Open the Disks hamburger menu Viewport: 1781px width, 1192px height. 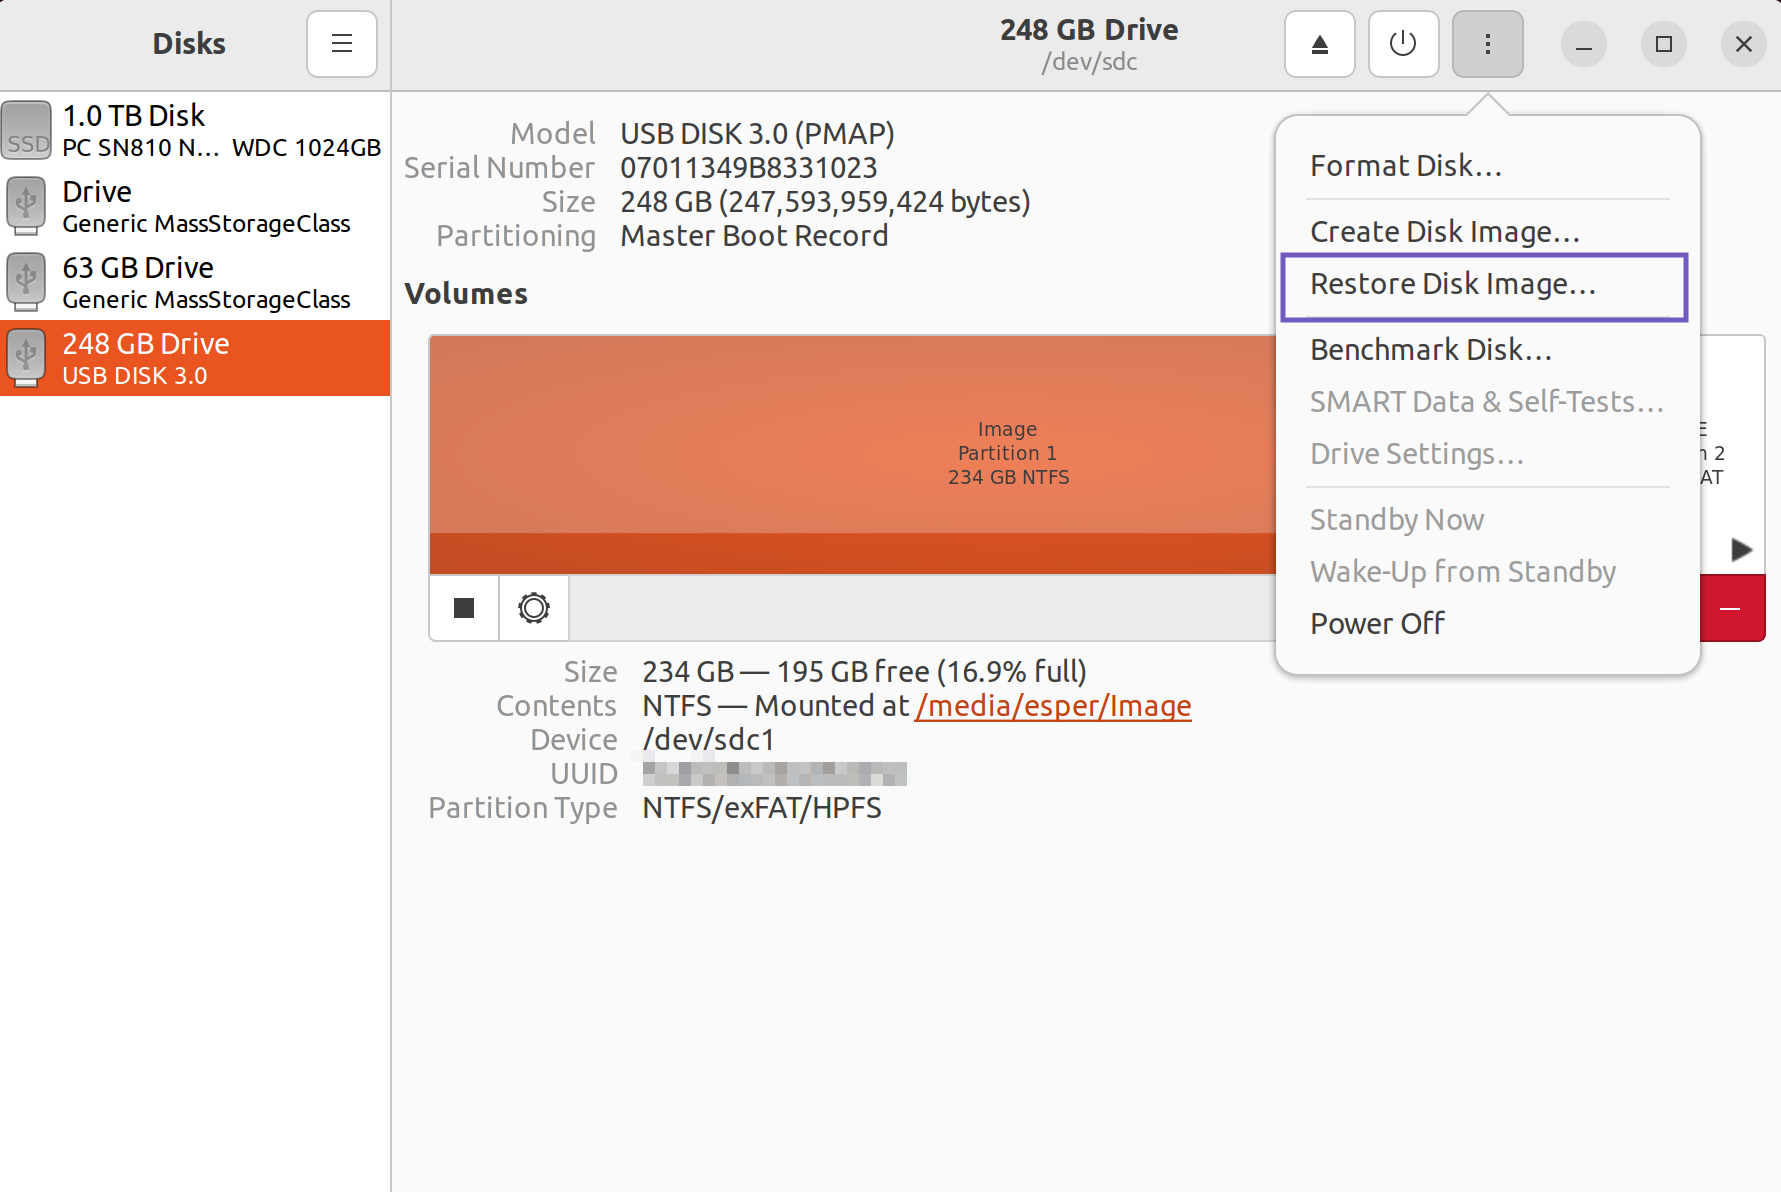341,44
